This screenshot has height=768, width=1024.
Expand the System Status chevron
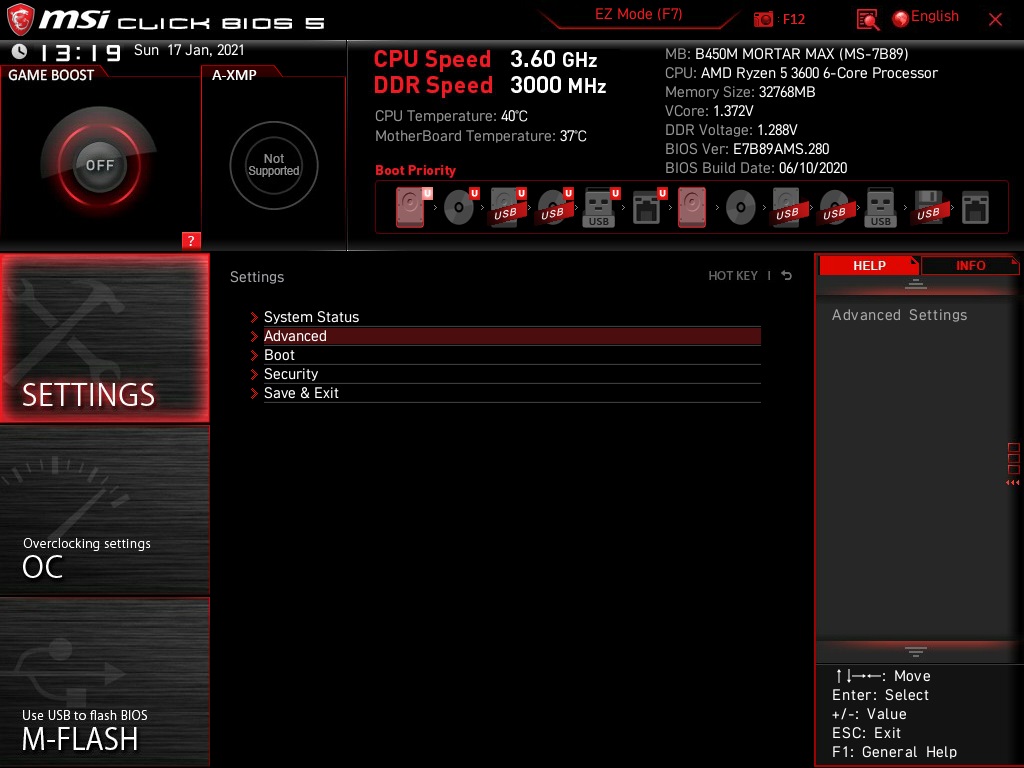[x=254, y=317]
